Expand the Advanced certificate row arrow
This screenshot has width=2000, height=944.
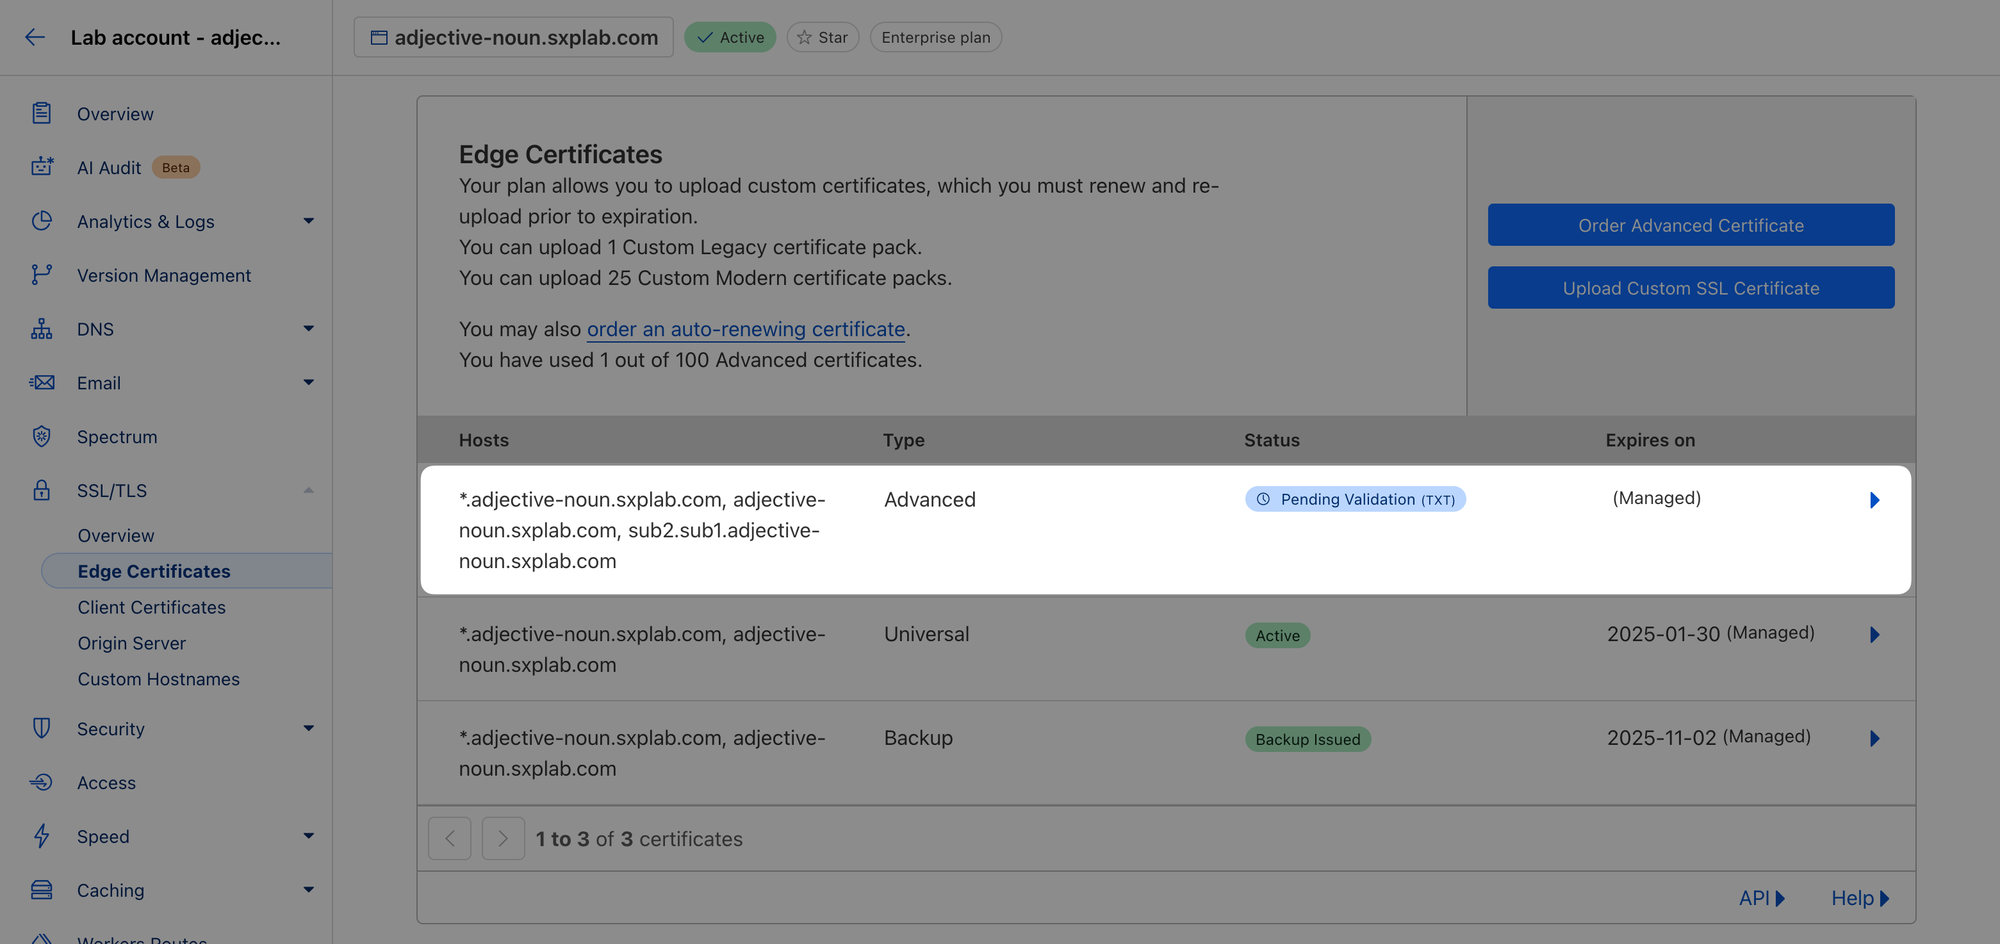[x=1875, y=500]
